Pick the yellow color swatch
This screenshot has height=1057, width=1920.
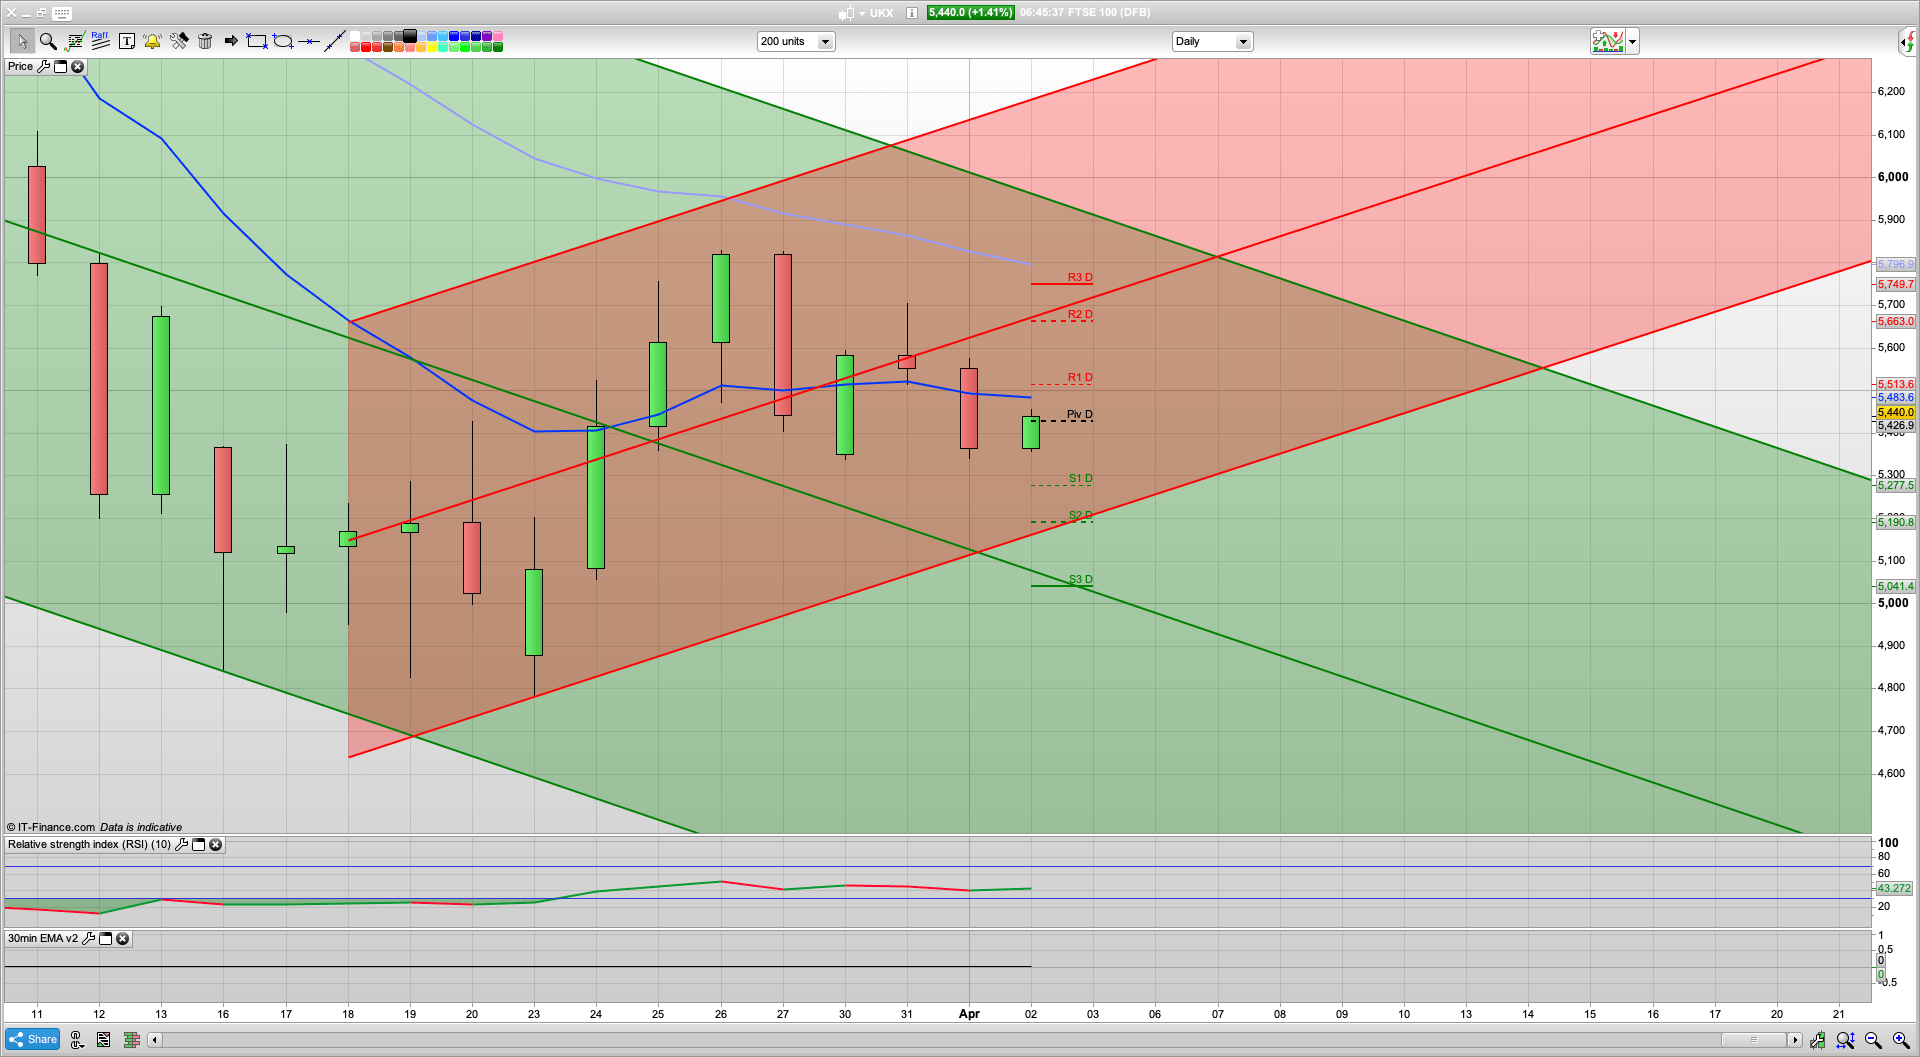[432, 47]
